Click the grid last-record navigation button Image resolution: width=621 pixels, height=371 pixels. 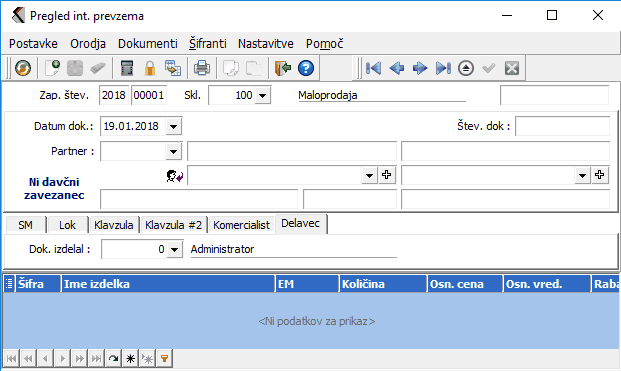pyautogui.click(x=96, y=359)
